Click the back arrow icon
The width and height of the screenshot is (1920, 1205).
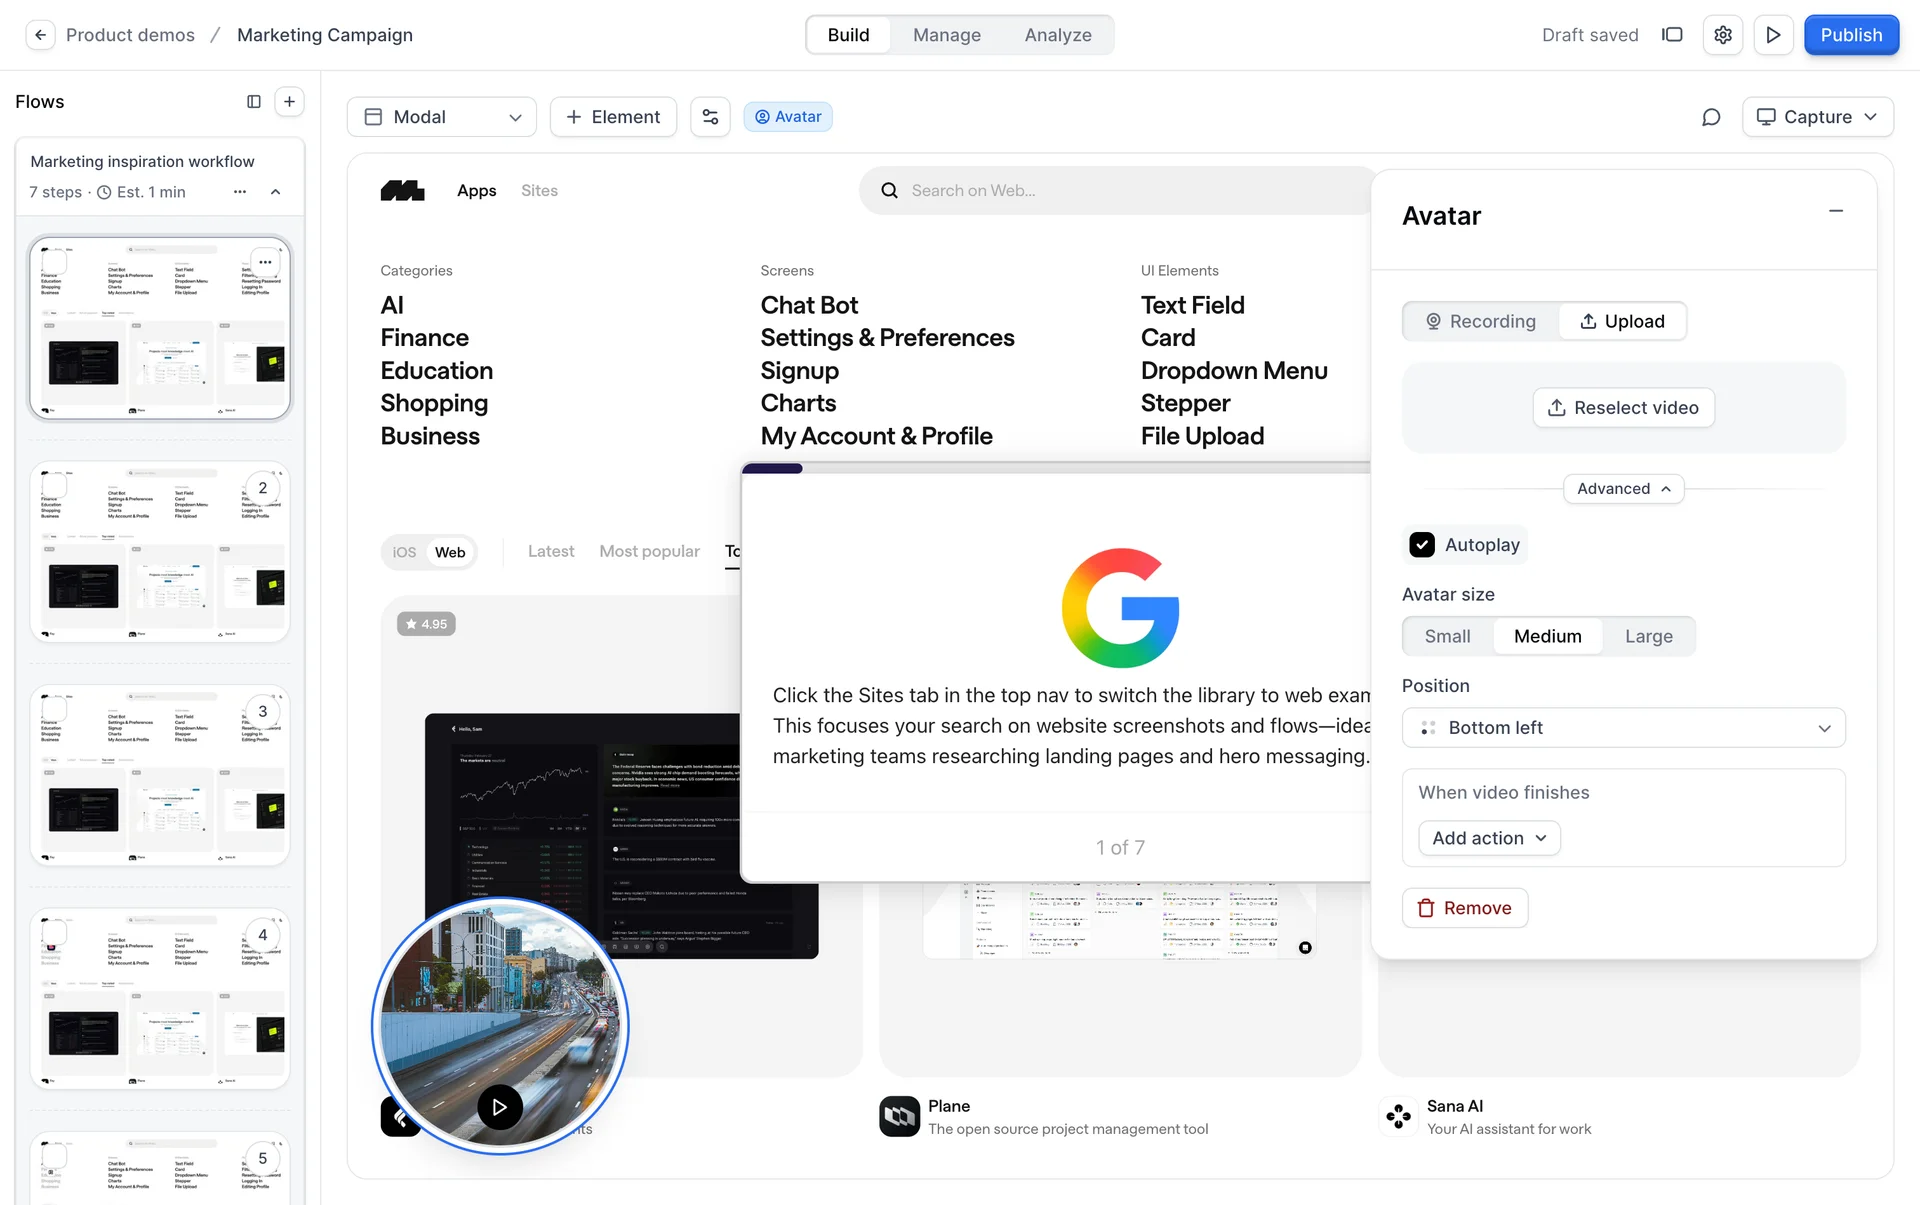point(40,35)
